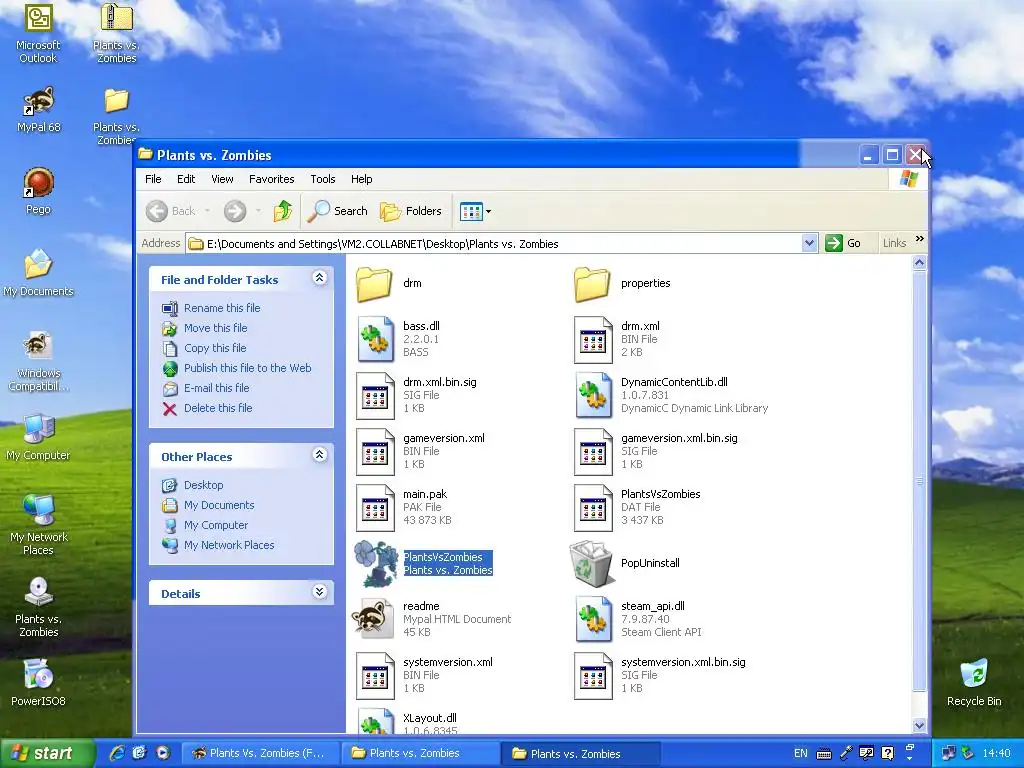
Task: Select drm.xml.bin.sig file icon
Action: click(x=375, y=395)
